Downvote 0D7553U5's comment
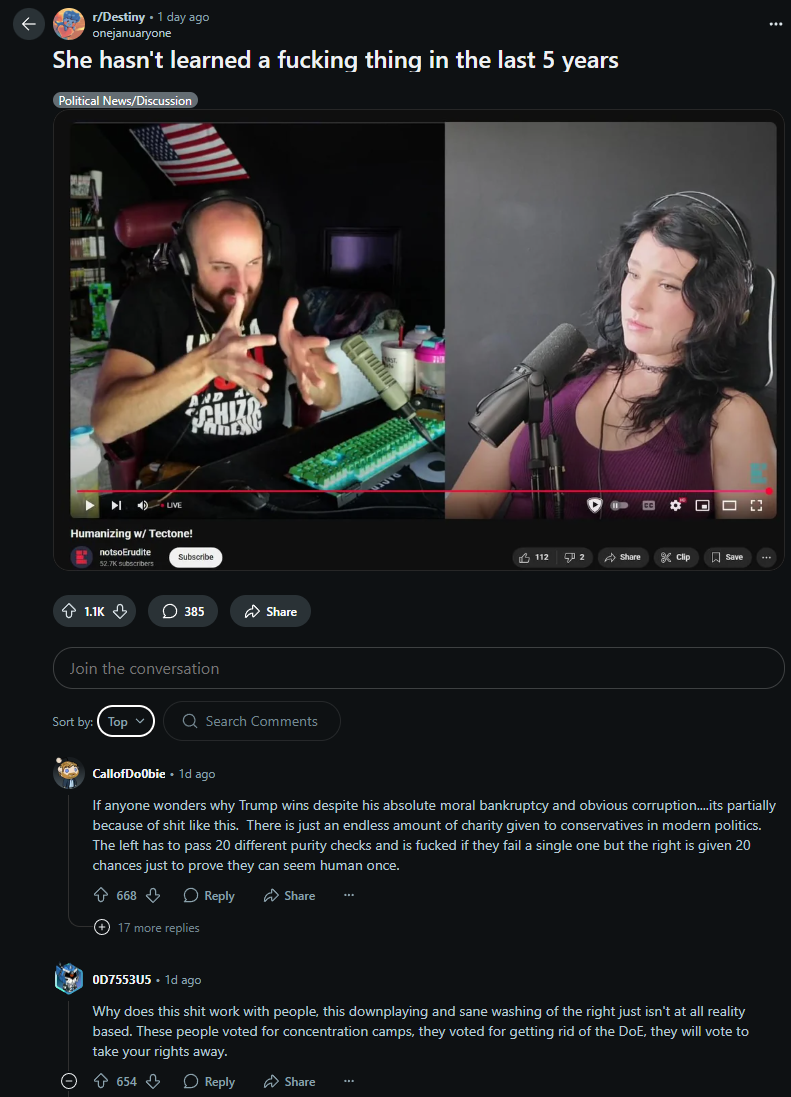 153,1082
